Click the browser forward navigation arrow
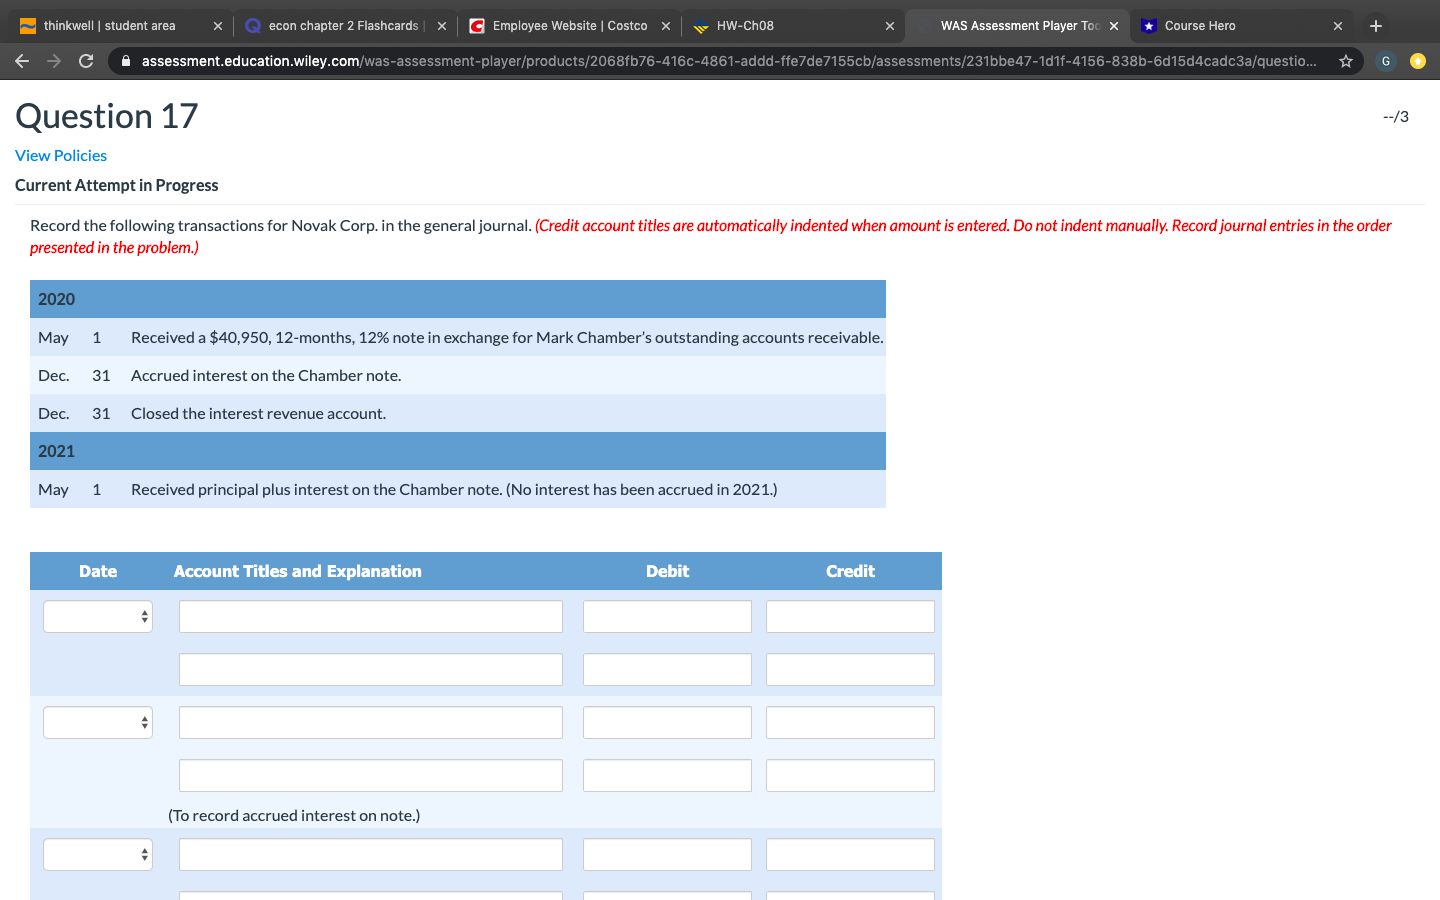1440x900 pixels. [x=54, y=60]
